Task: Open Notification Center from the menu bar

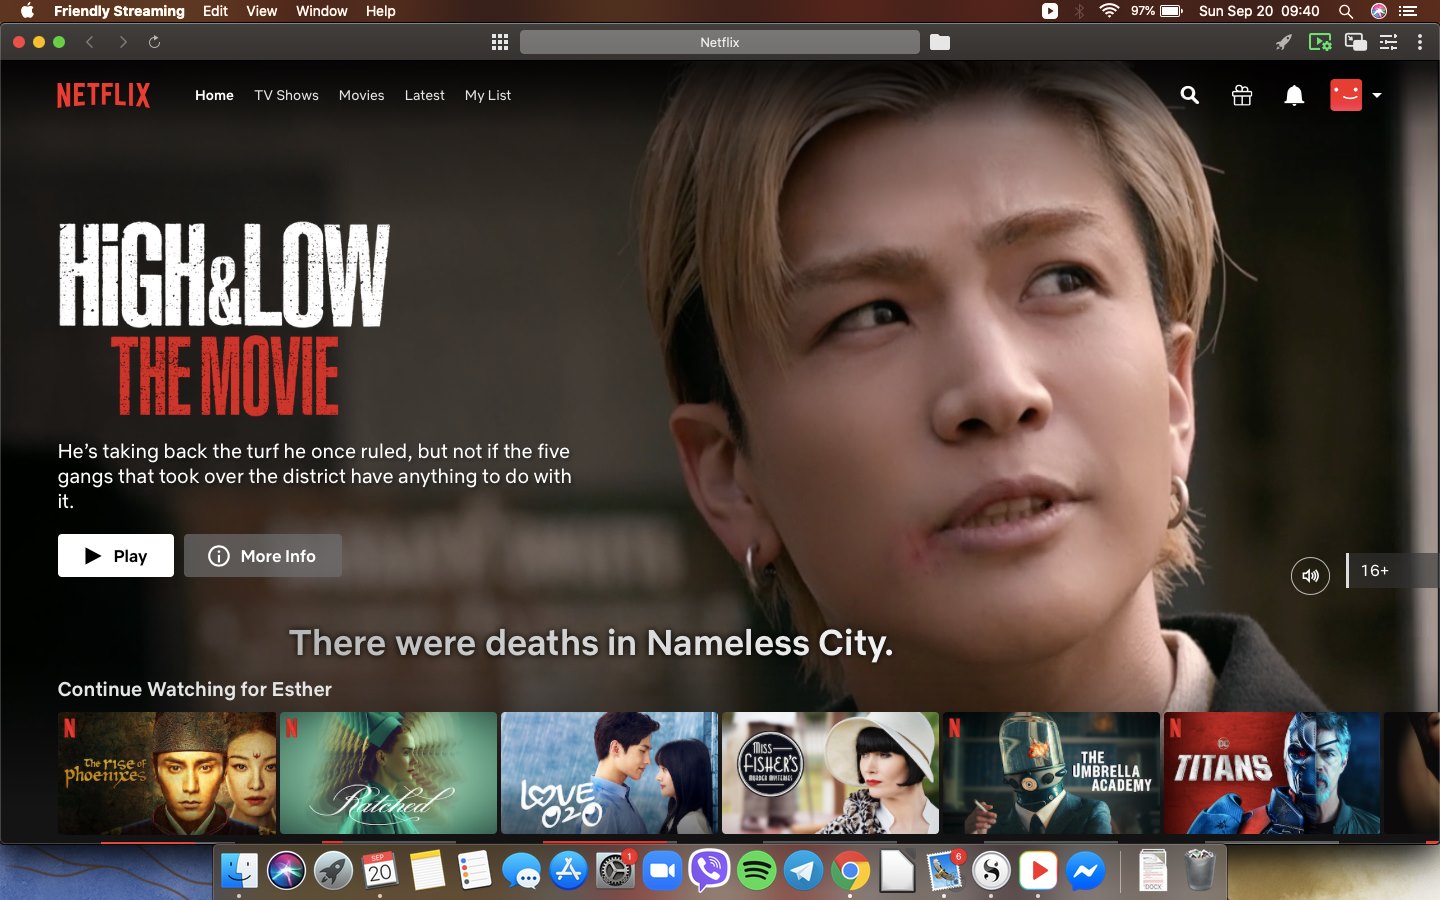Action: [1408, 11]
